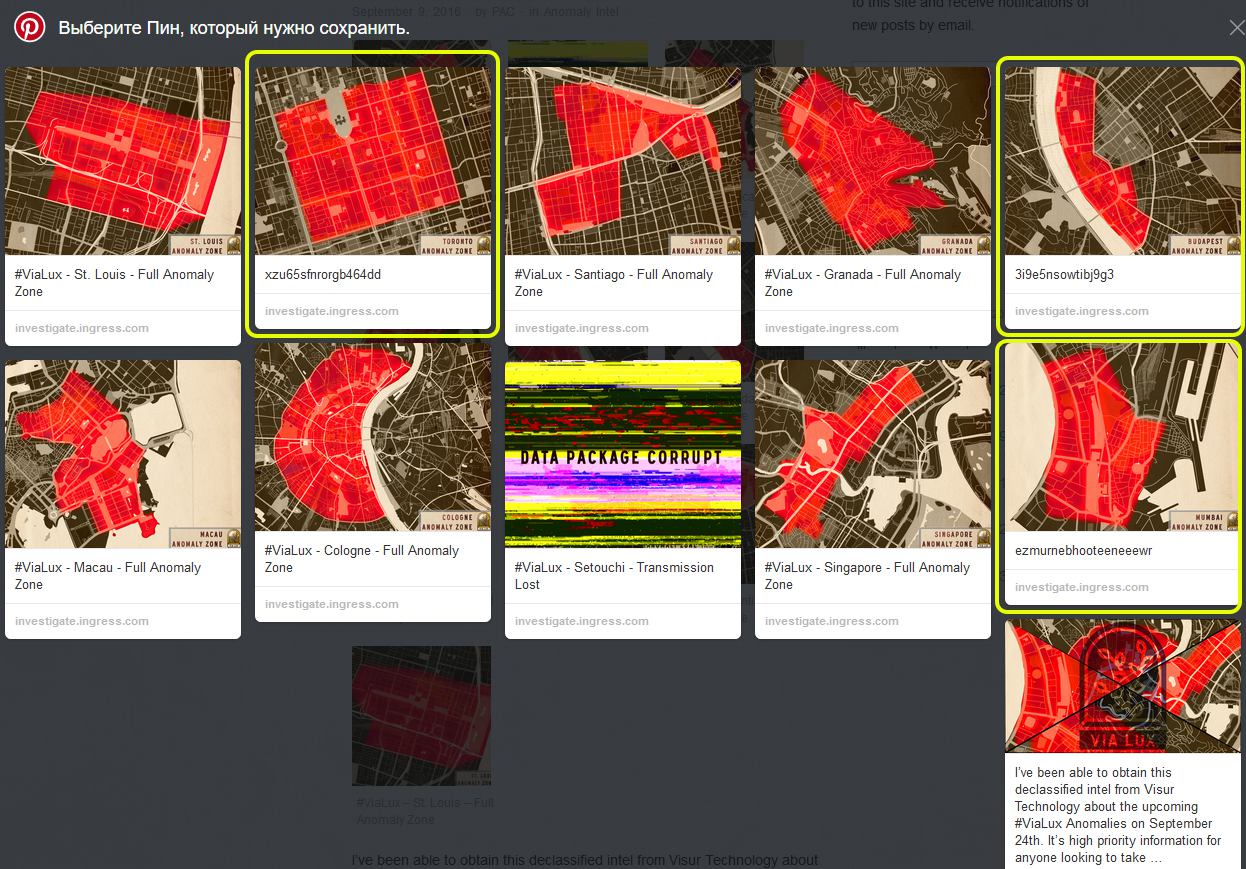Click the '3i9e5nsowtibj9g3' pin caption

(x=1064, y=274)
